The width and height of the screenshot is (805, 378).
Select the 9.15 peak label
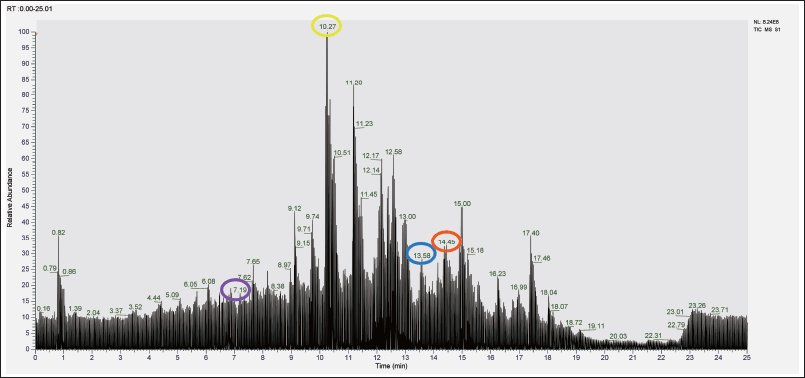click(x=303, y=243)
